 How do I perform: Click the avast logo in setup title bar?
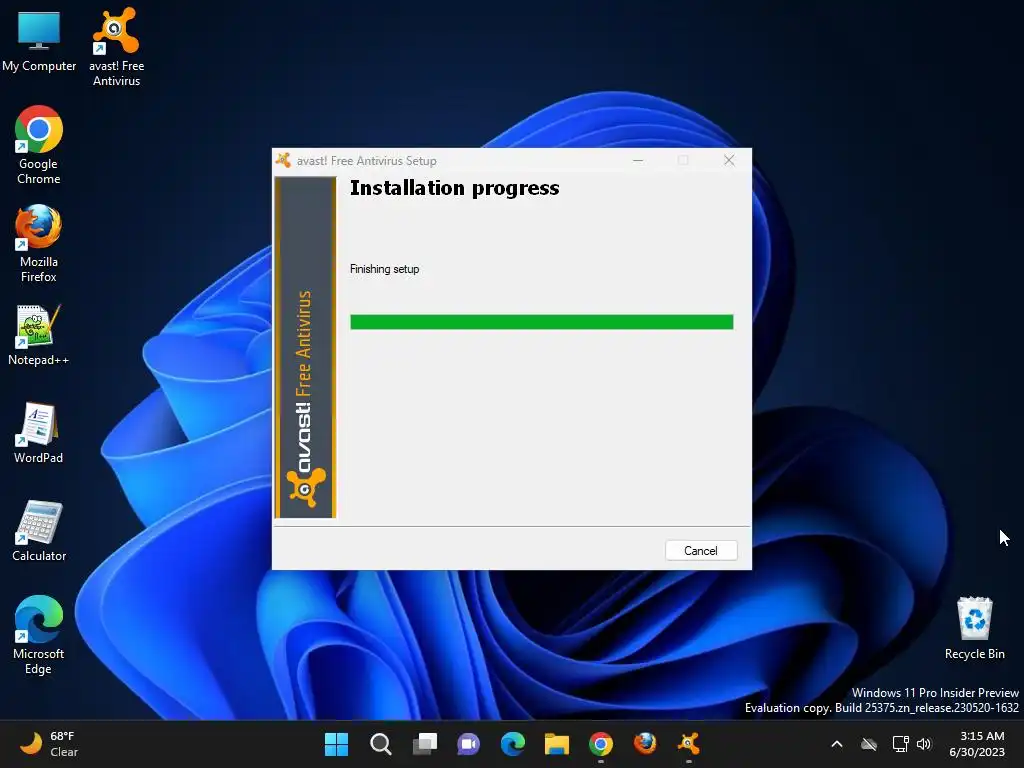coord(283,160)
